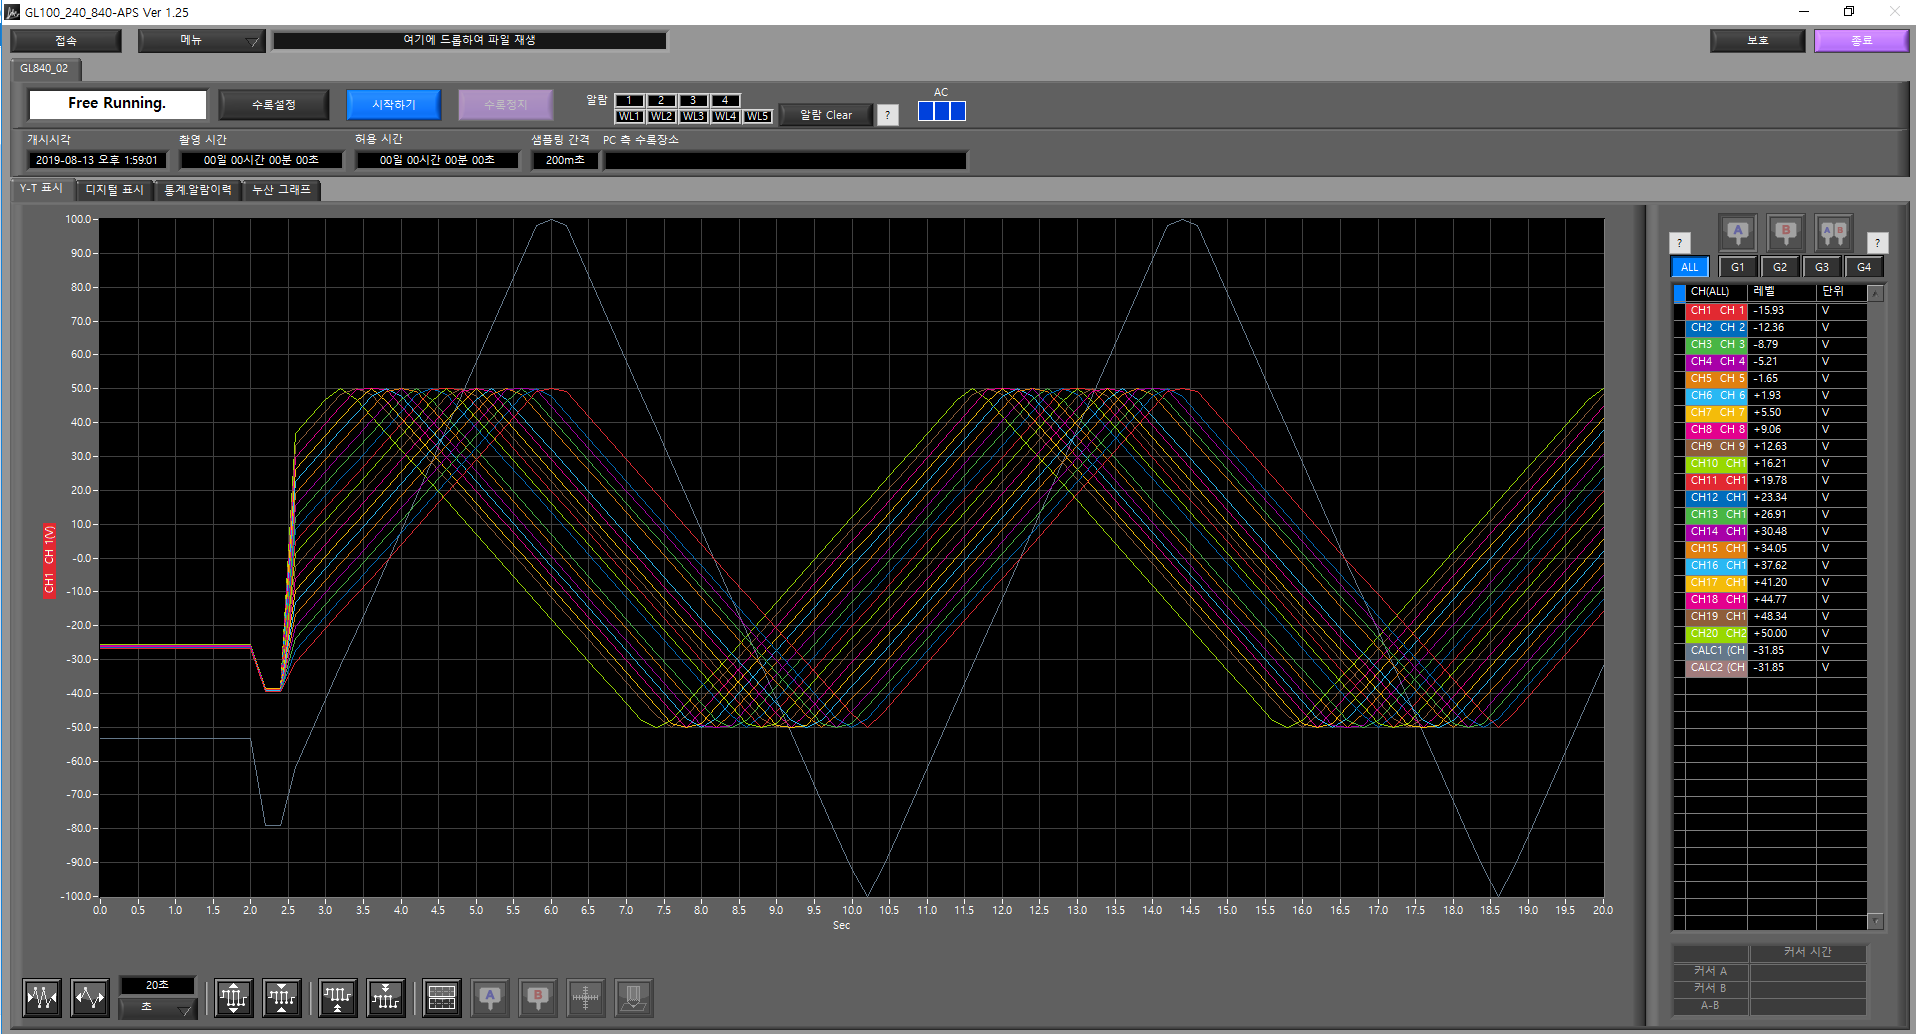Toggle the visibility box beside CH1 row
The width and height of the screenshot is (1916, 1034).
(1679, 311)
